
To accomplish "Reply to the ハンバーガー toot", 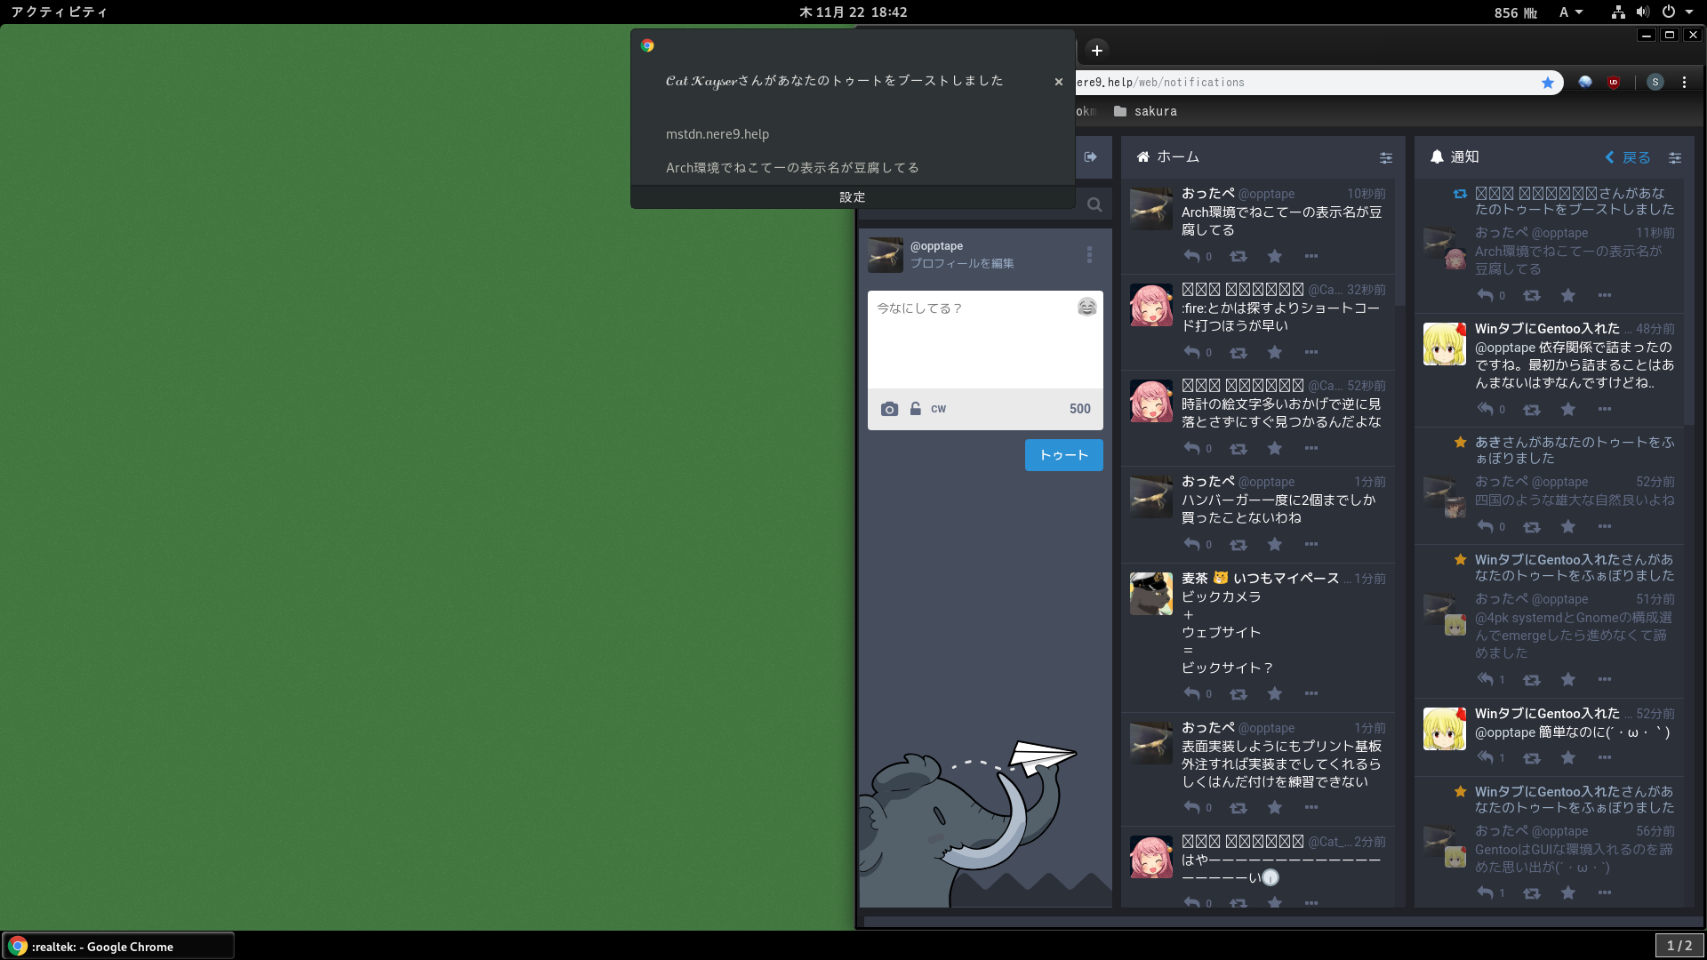I will pos(1192,544).
